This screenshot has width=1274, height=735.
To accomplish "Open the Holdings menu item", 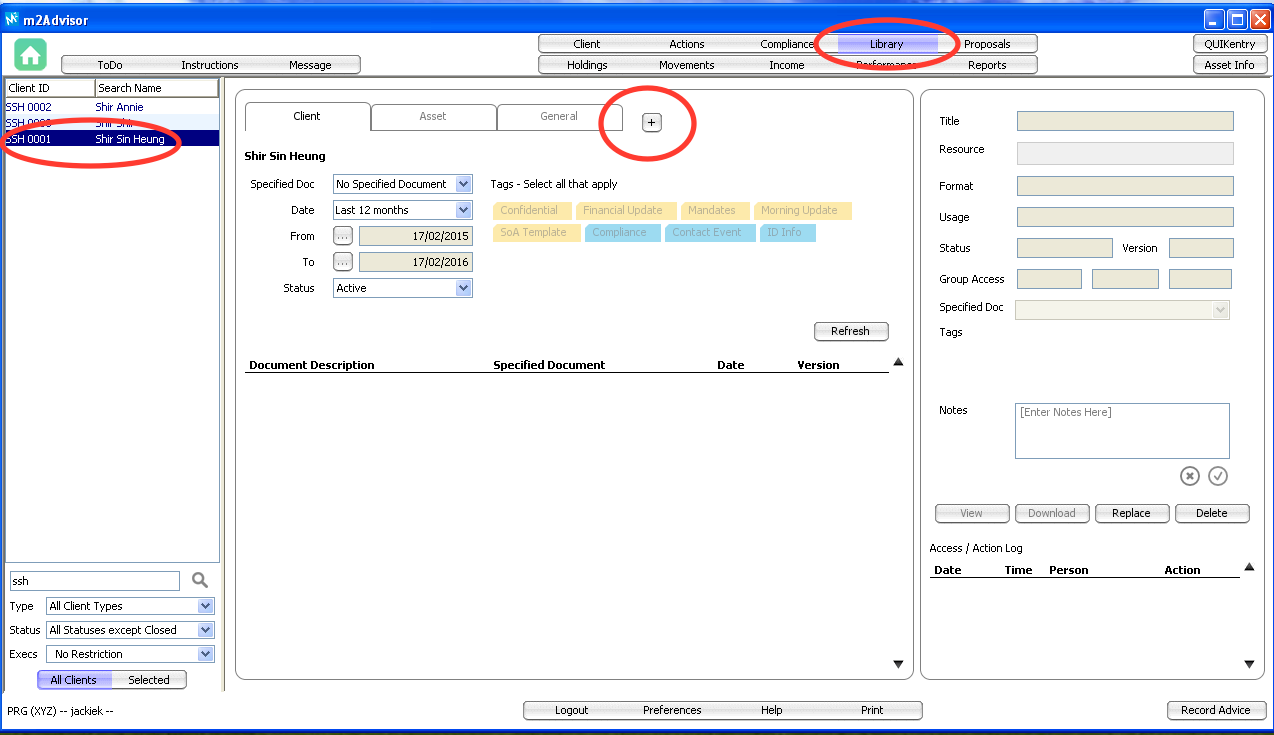I will pos(587,65).
